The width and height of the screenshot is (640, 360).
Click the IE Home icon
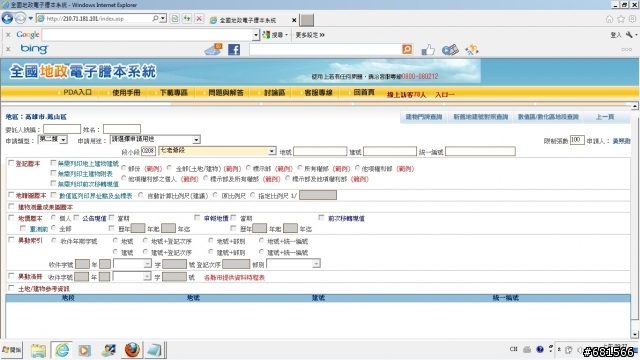click(609, 19)
